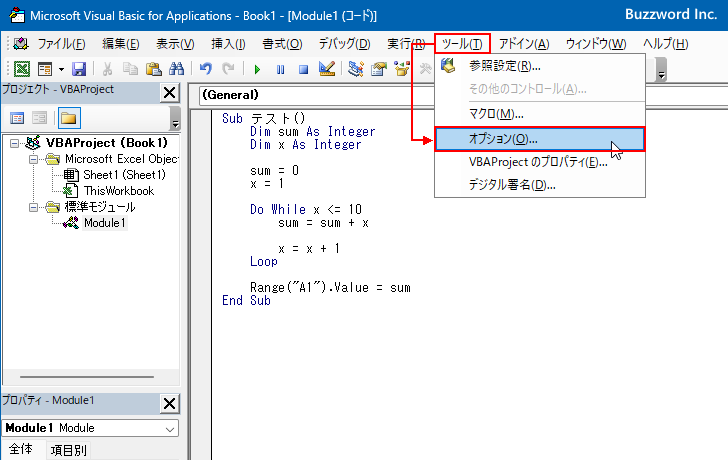Open the 挿入(I) menu
This screenshot has width=728, height=460.
(228, 44)
